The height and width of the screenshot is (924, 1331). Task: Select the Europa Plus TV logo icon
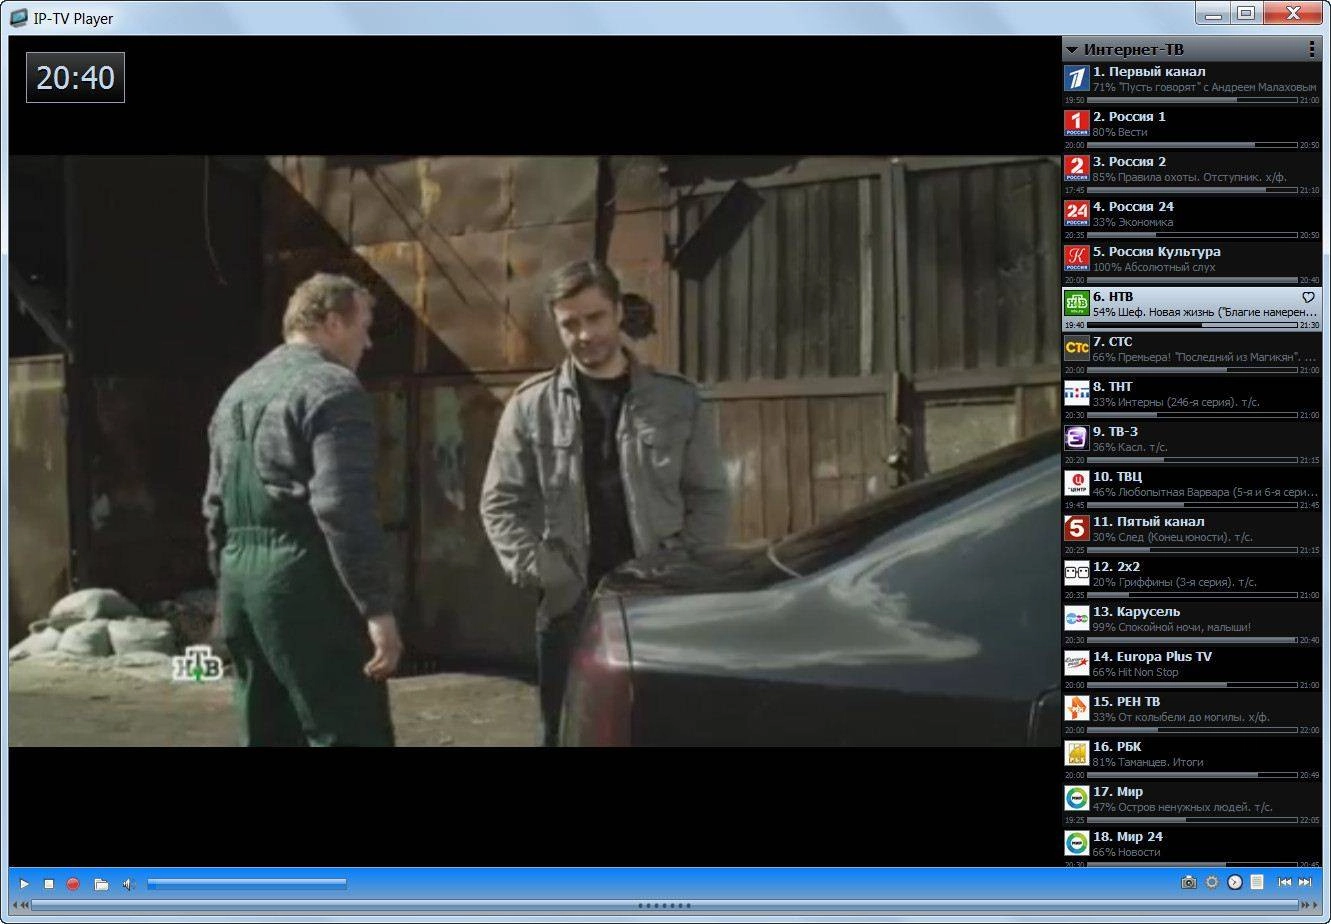click(1076, 664)
